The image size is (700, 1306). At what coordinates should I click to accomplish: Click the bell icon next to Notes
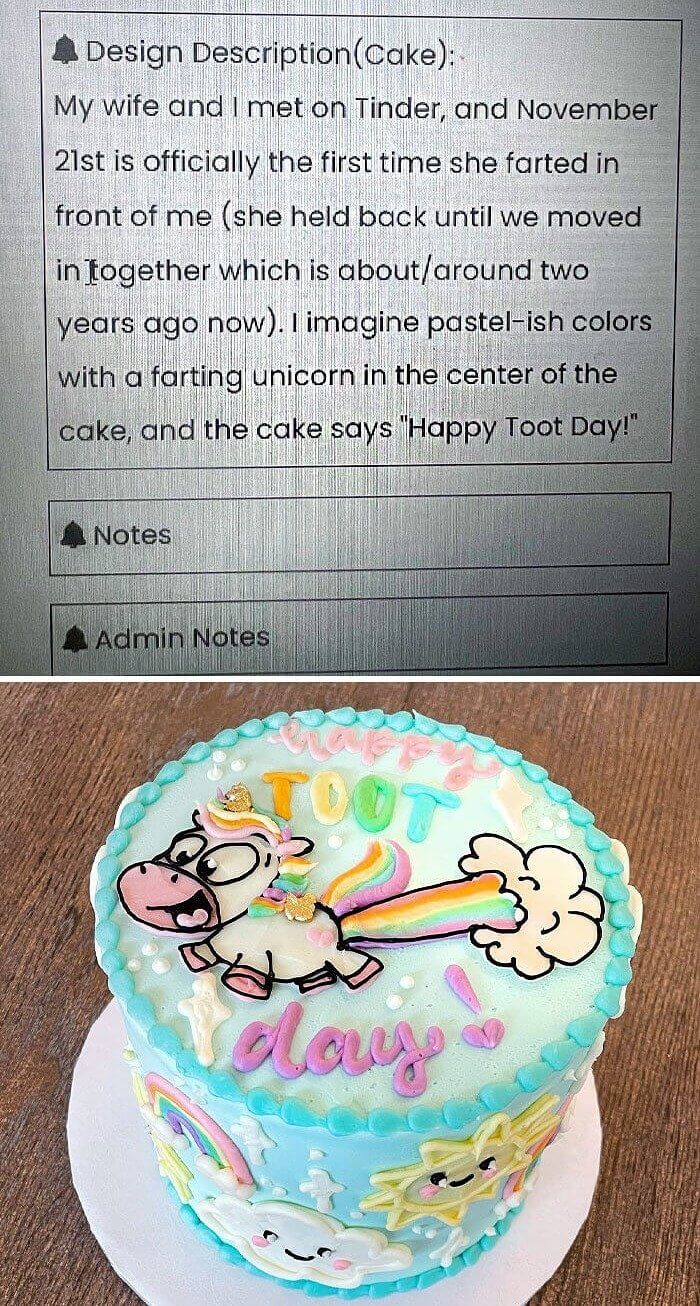(x=72, y=535)
